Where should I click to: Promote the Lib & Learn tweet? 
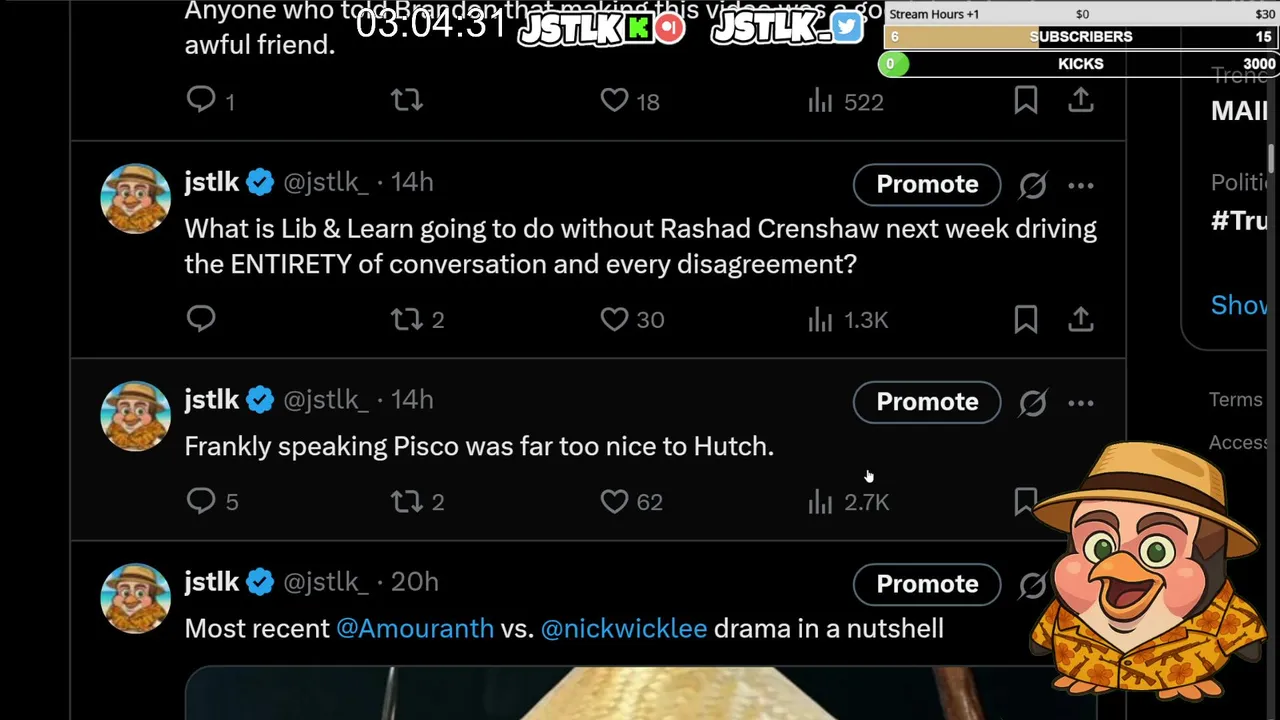tap(927, 184)
